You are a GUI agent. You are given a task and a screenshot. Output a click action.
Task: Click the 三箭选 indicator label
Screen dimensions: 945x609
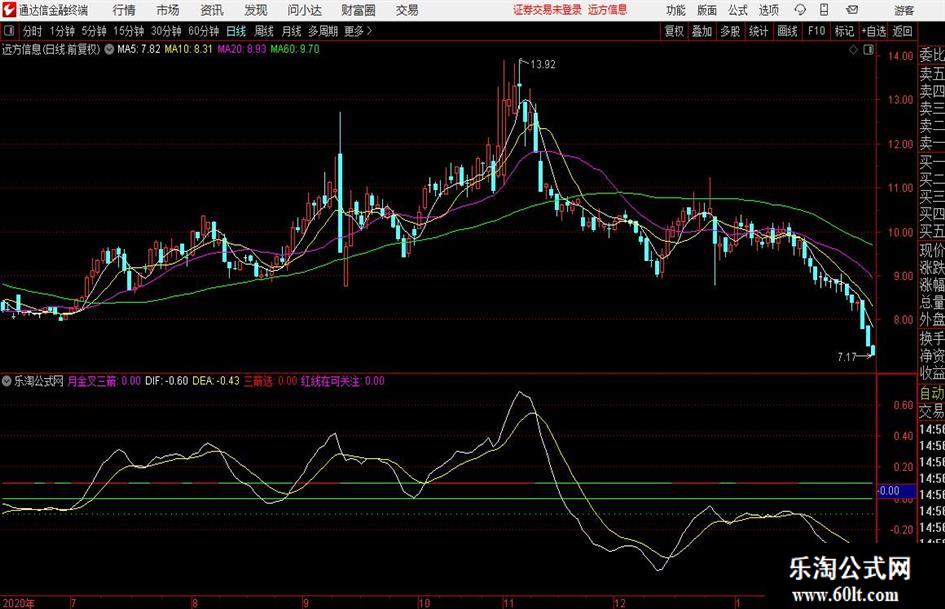(x=258, y=381)
